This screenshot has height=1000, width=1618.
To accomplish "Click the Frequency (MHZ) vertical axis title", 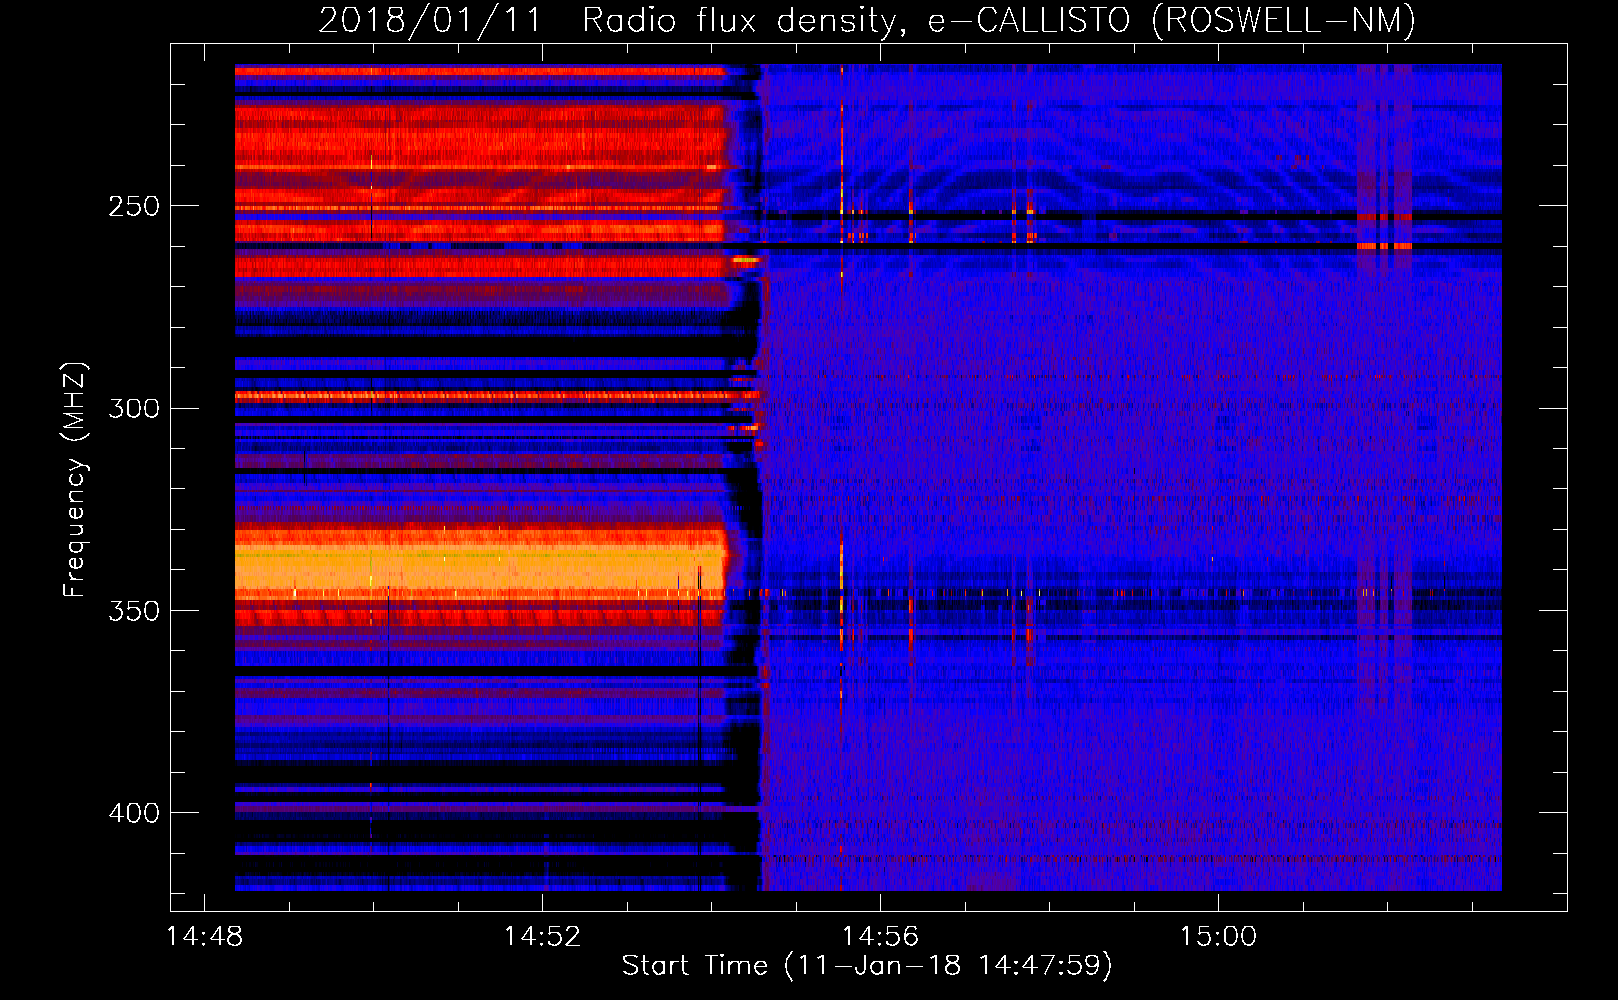I will click(75, 480).
